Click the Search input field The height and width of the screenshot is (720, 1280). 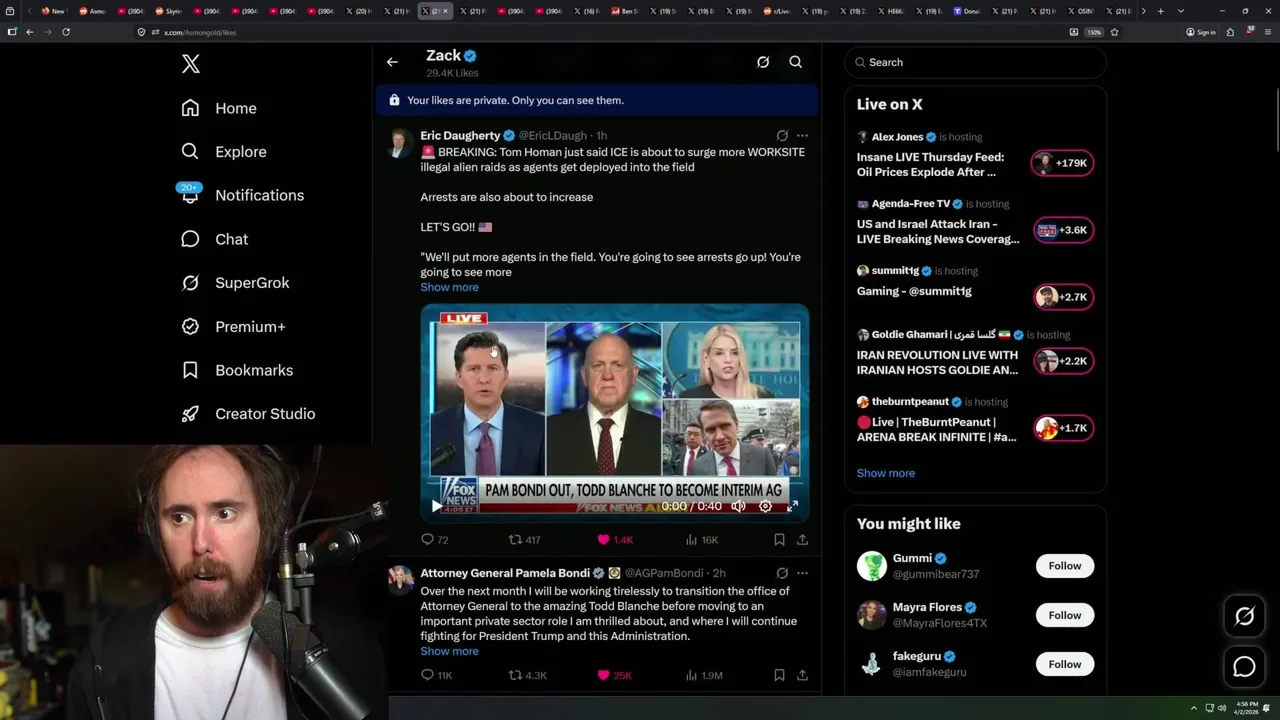(975, 62)
